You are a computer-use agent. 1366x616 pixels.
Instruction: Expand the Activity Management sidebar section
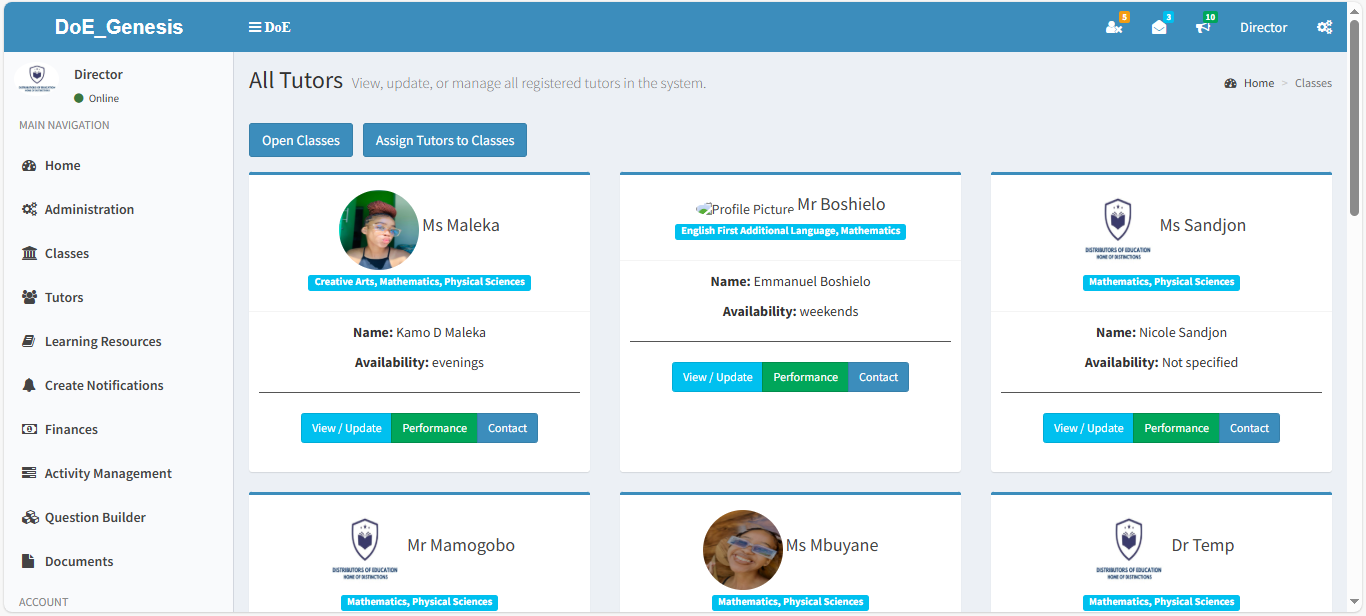[108, 474]
